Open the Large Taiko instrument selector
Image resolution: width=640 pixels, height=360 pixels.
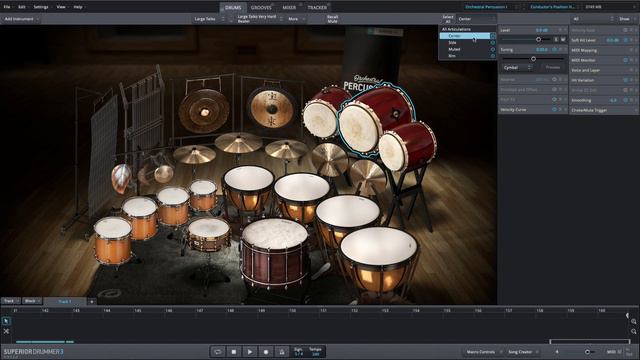coord(209,19)
